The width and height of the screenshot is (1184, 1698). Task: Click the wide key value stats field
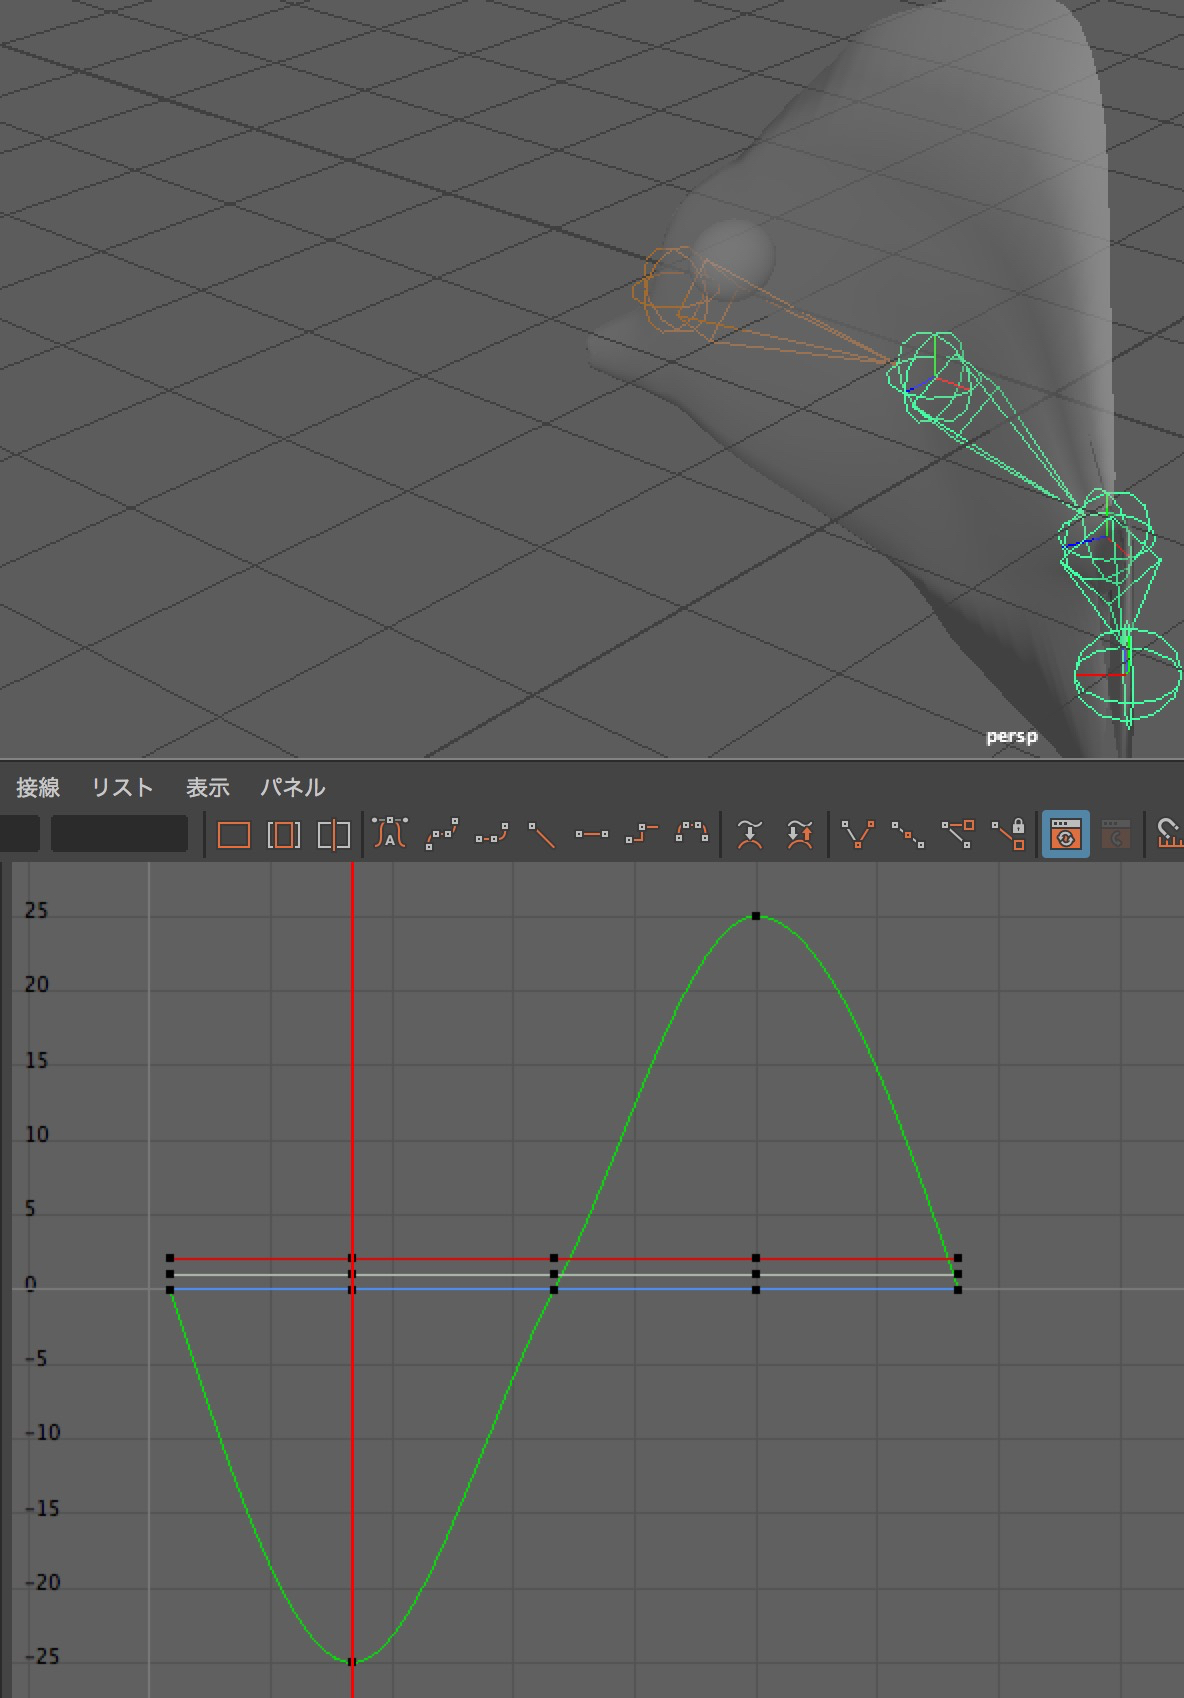pyautogui.click(x=120, y=834)
